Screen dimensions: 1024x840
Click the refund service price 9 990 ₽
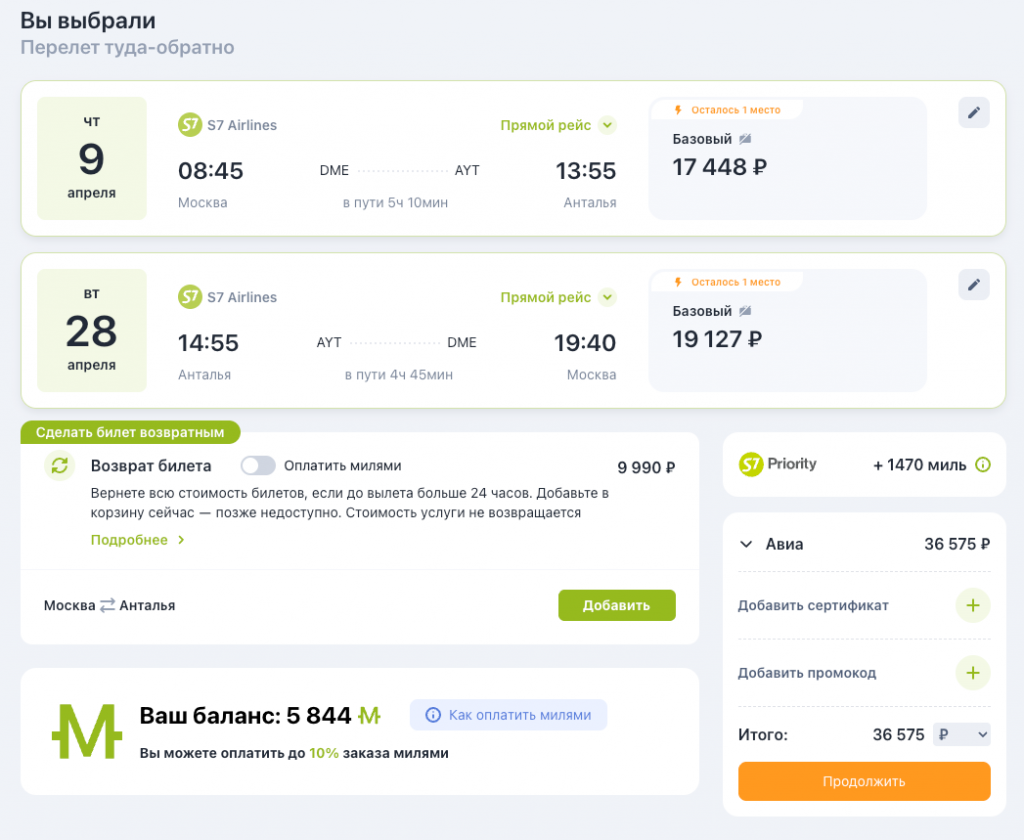pyautogui.click(x=647, y=468)
